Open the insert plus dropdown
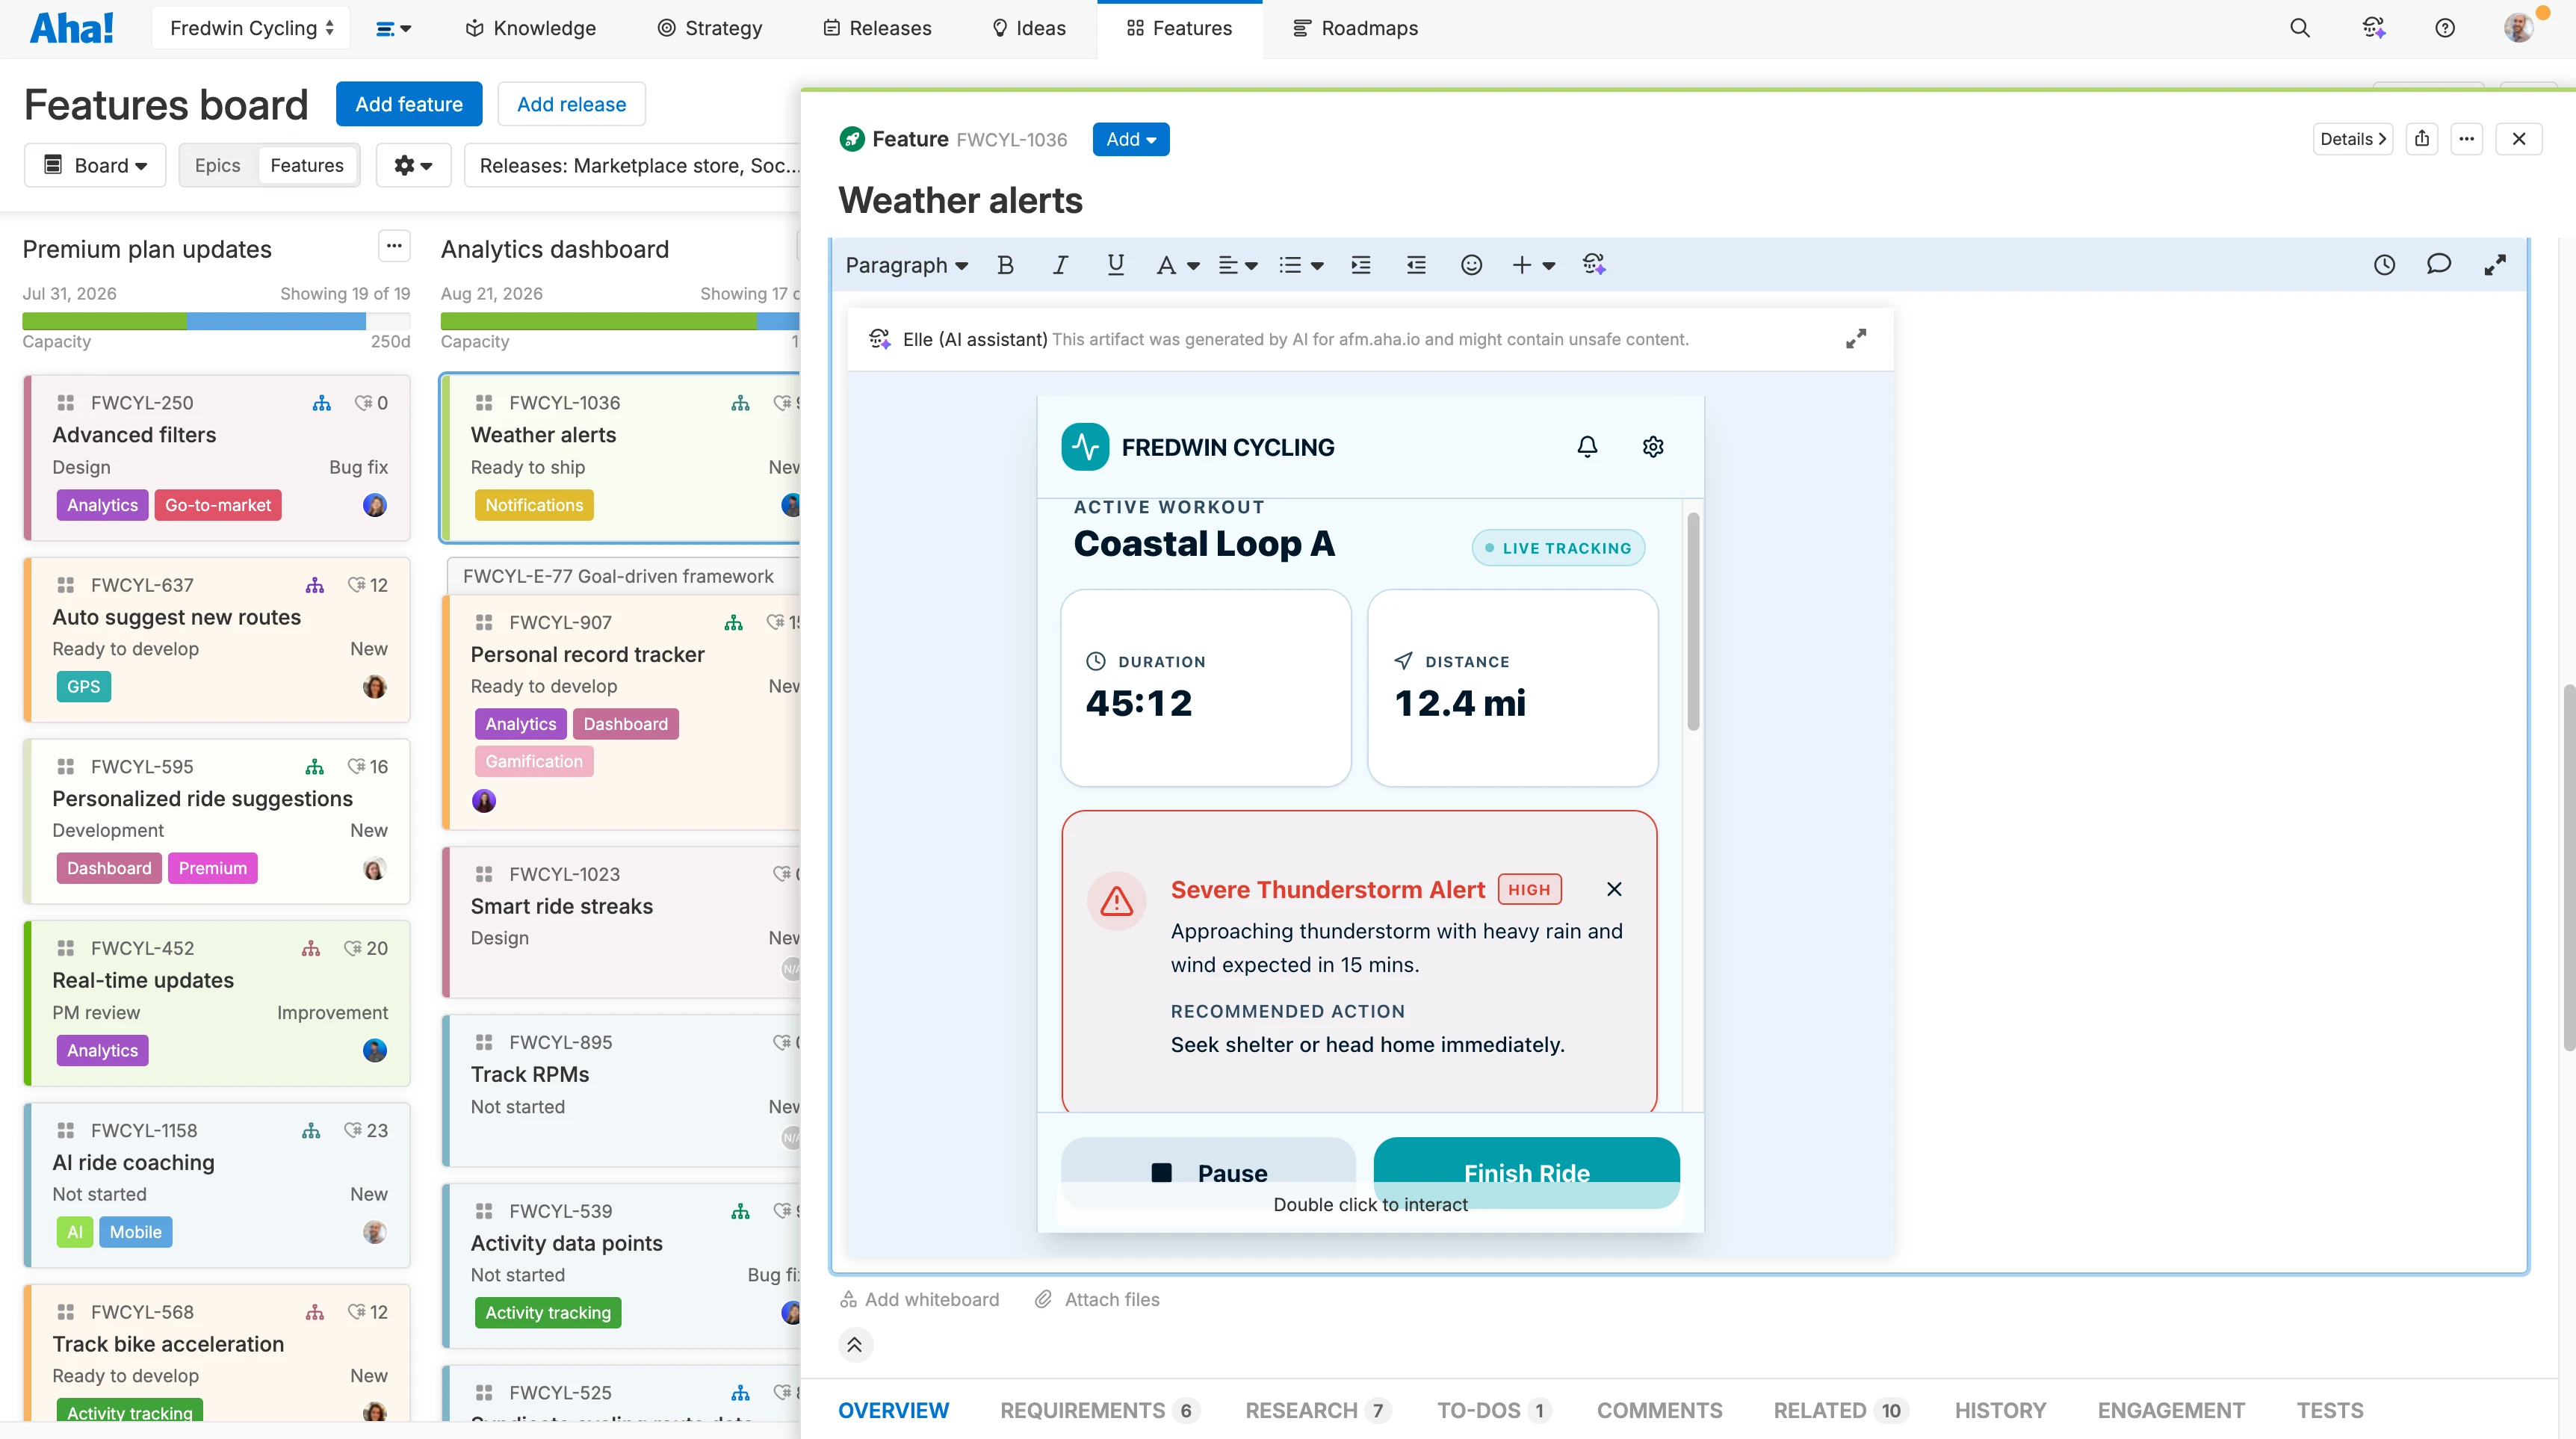The height and width of the screenshot is (1439, 2576). click(x=1533, y=265)
